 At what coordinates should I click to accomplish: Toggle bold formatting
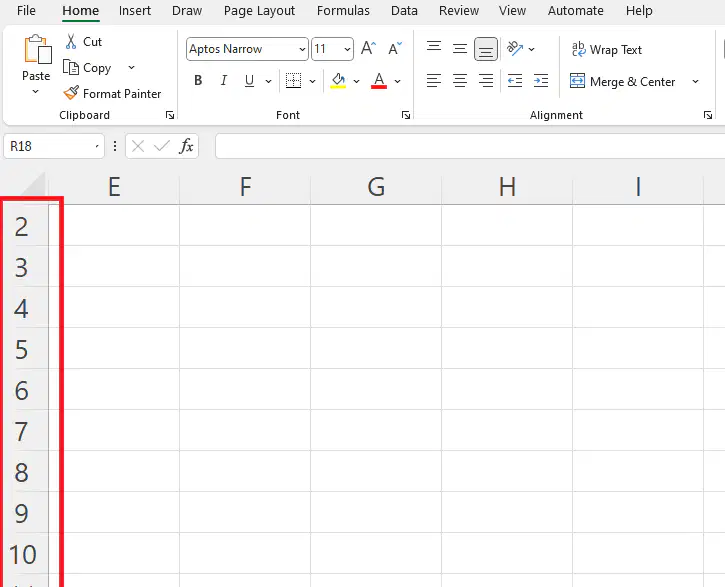point(198,81)
